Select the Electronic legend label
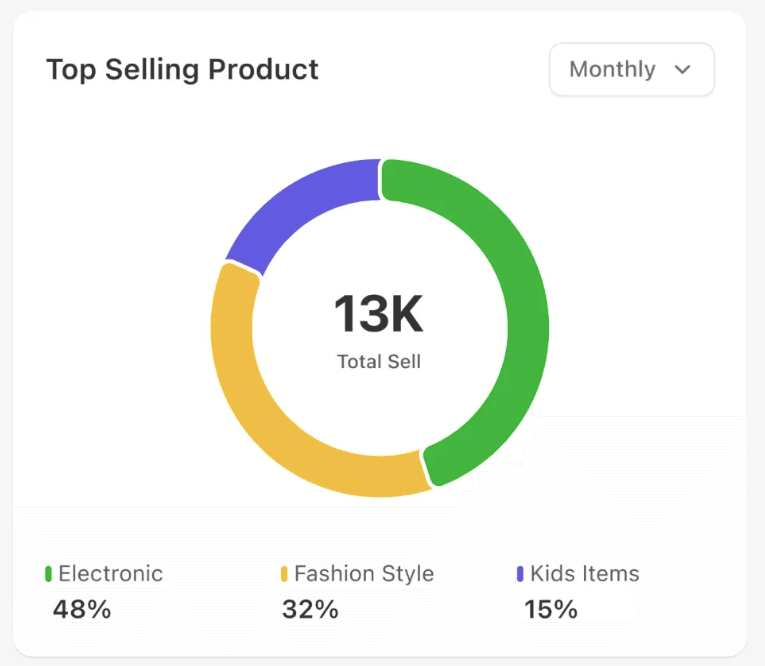Screen dimensions: 765x666 [110, 574]
